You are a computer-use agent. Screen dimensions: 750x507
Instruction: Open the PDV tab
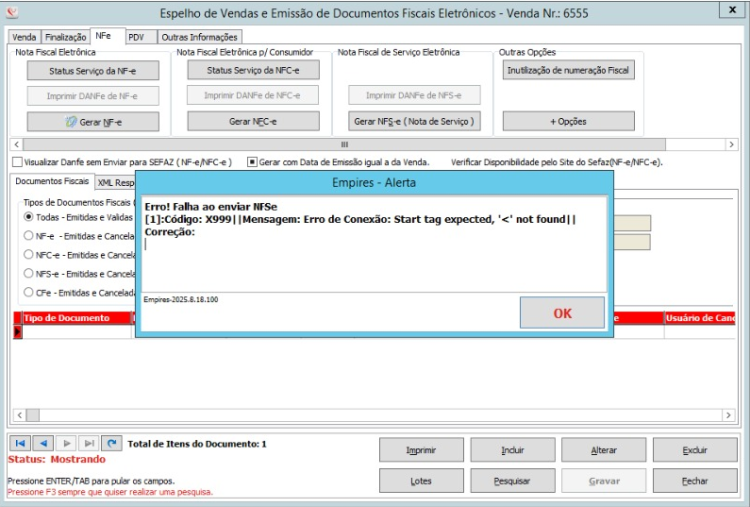click(141, 37)
